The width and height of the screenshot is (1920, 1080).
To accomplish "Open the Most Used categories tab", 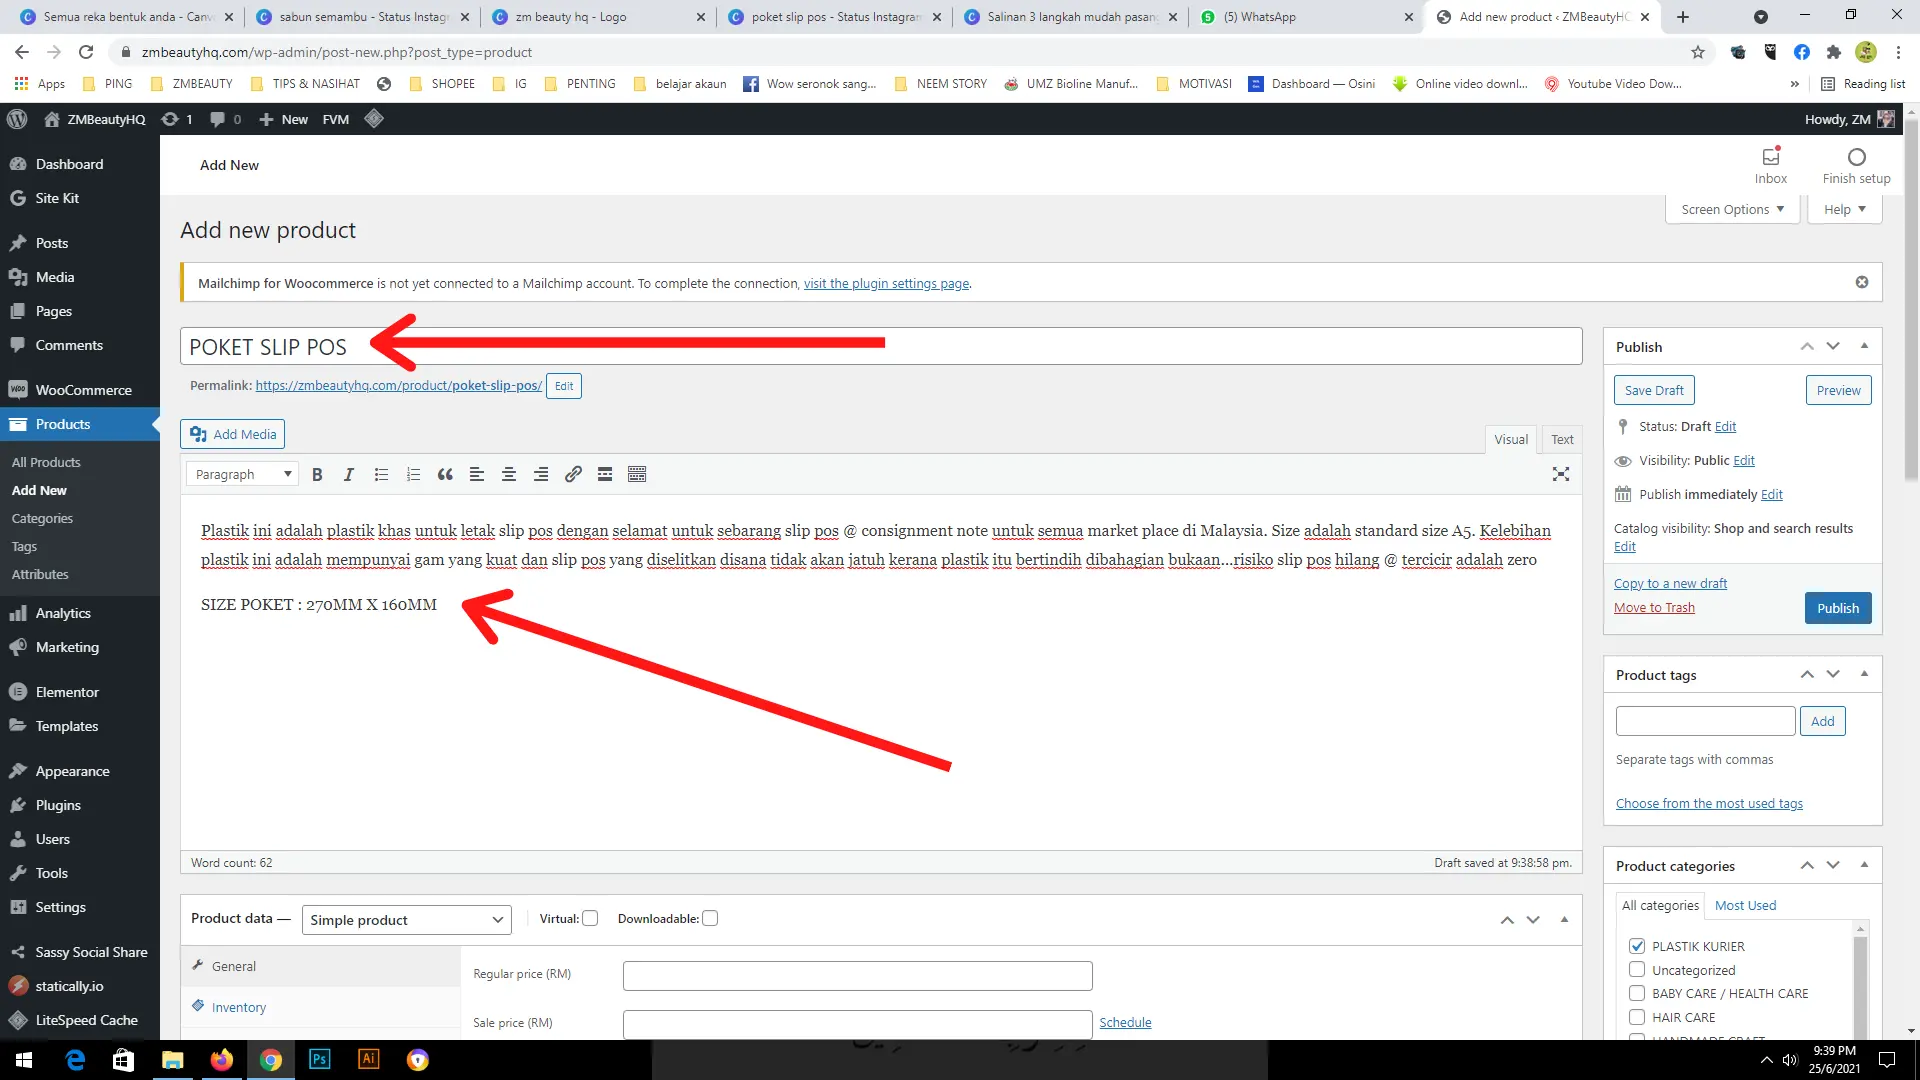I will click(x=1745, y=906).
